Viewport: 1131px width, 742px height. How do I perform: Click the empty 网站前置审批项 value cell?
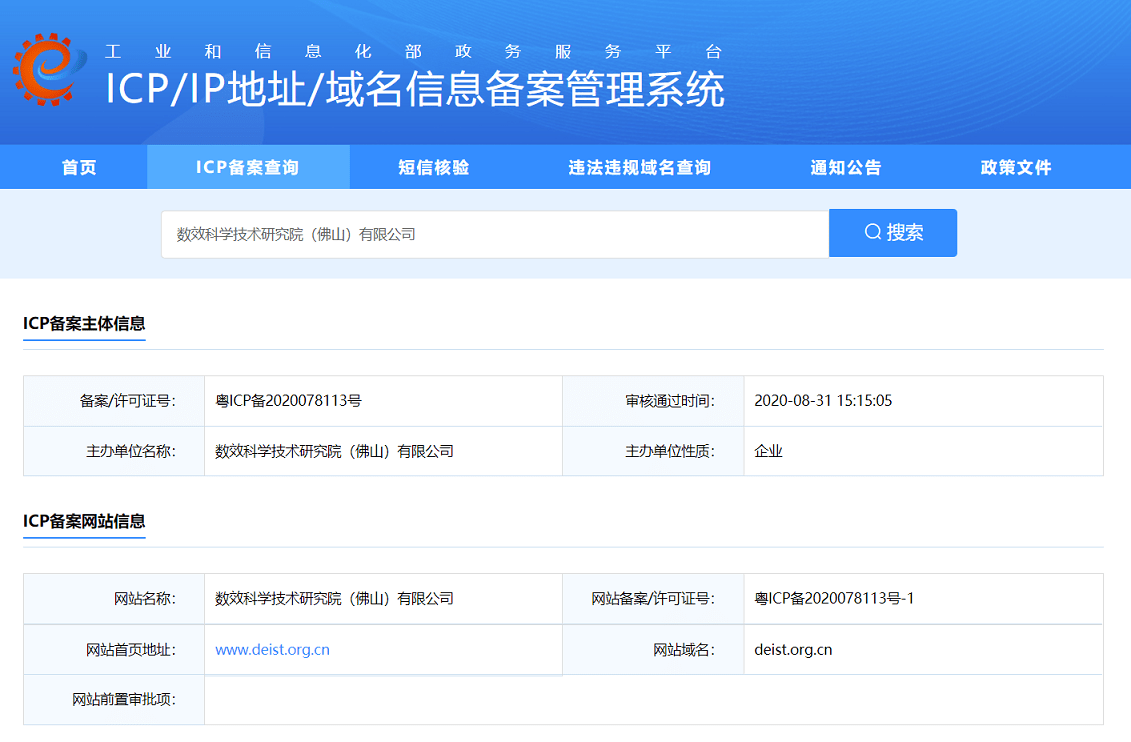coord(653,700)
